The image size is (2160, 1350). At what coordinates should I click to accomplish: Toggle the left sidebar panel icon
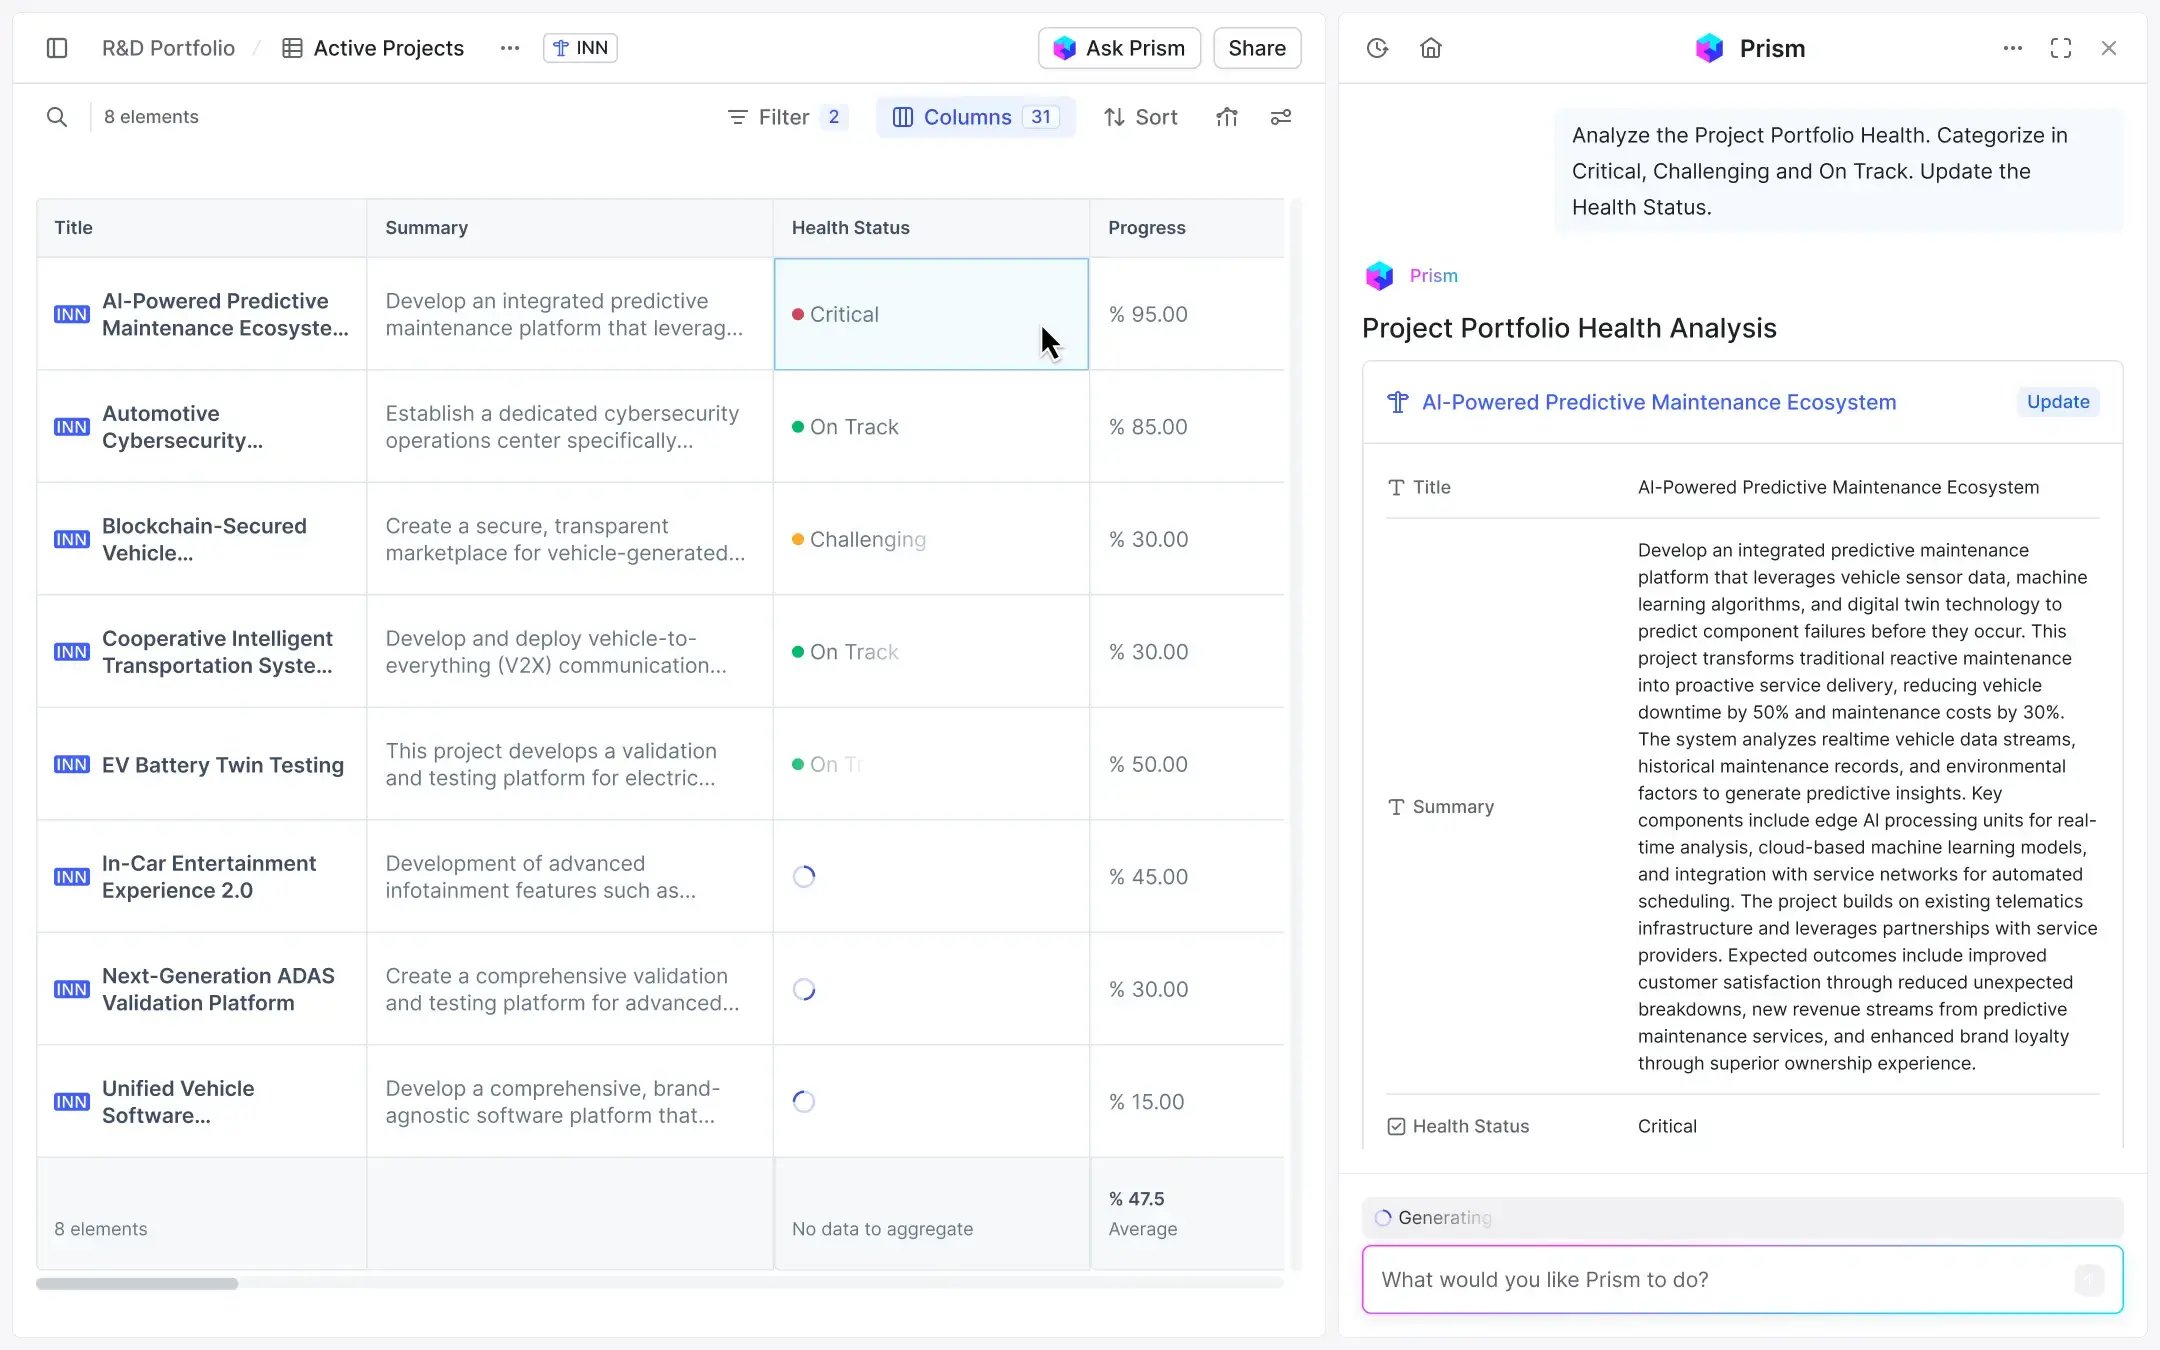point(57,48)
